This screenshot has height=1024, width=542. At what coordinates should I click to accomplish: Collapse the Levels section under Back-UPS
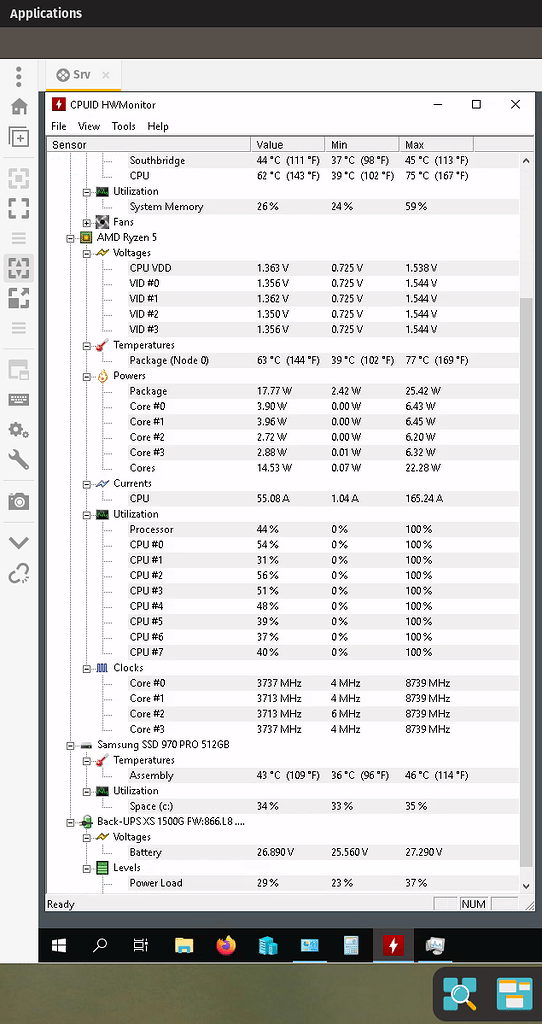point(87,868)
